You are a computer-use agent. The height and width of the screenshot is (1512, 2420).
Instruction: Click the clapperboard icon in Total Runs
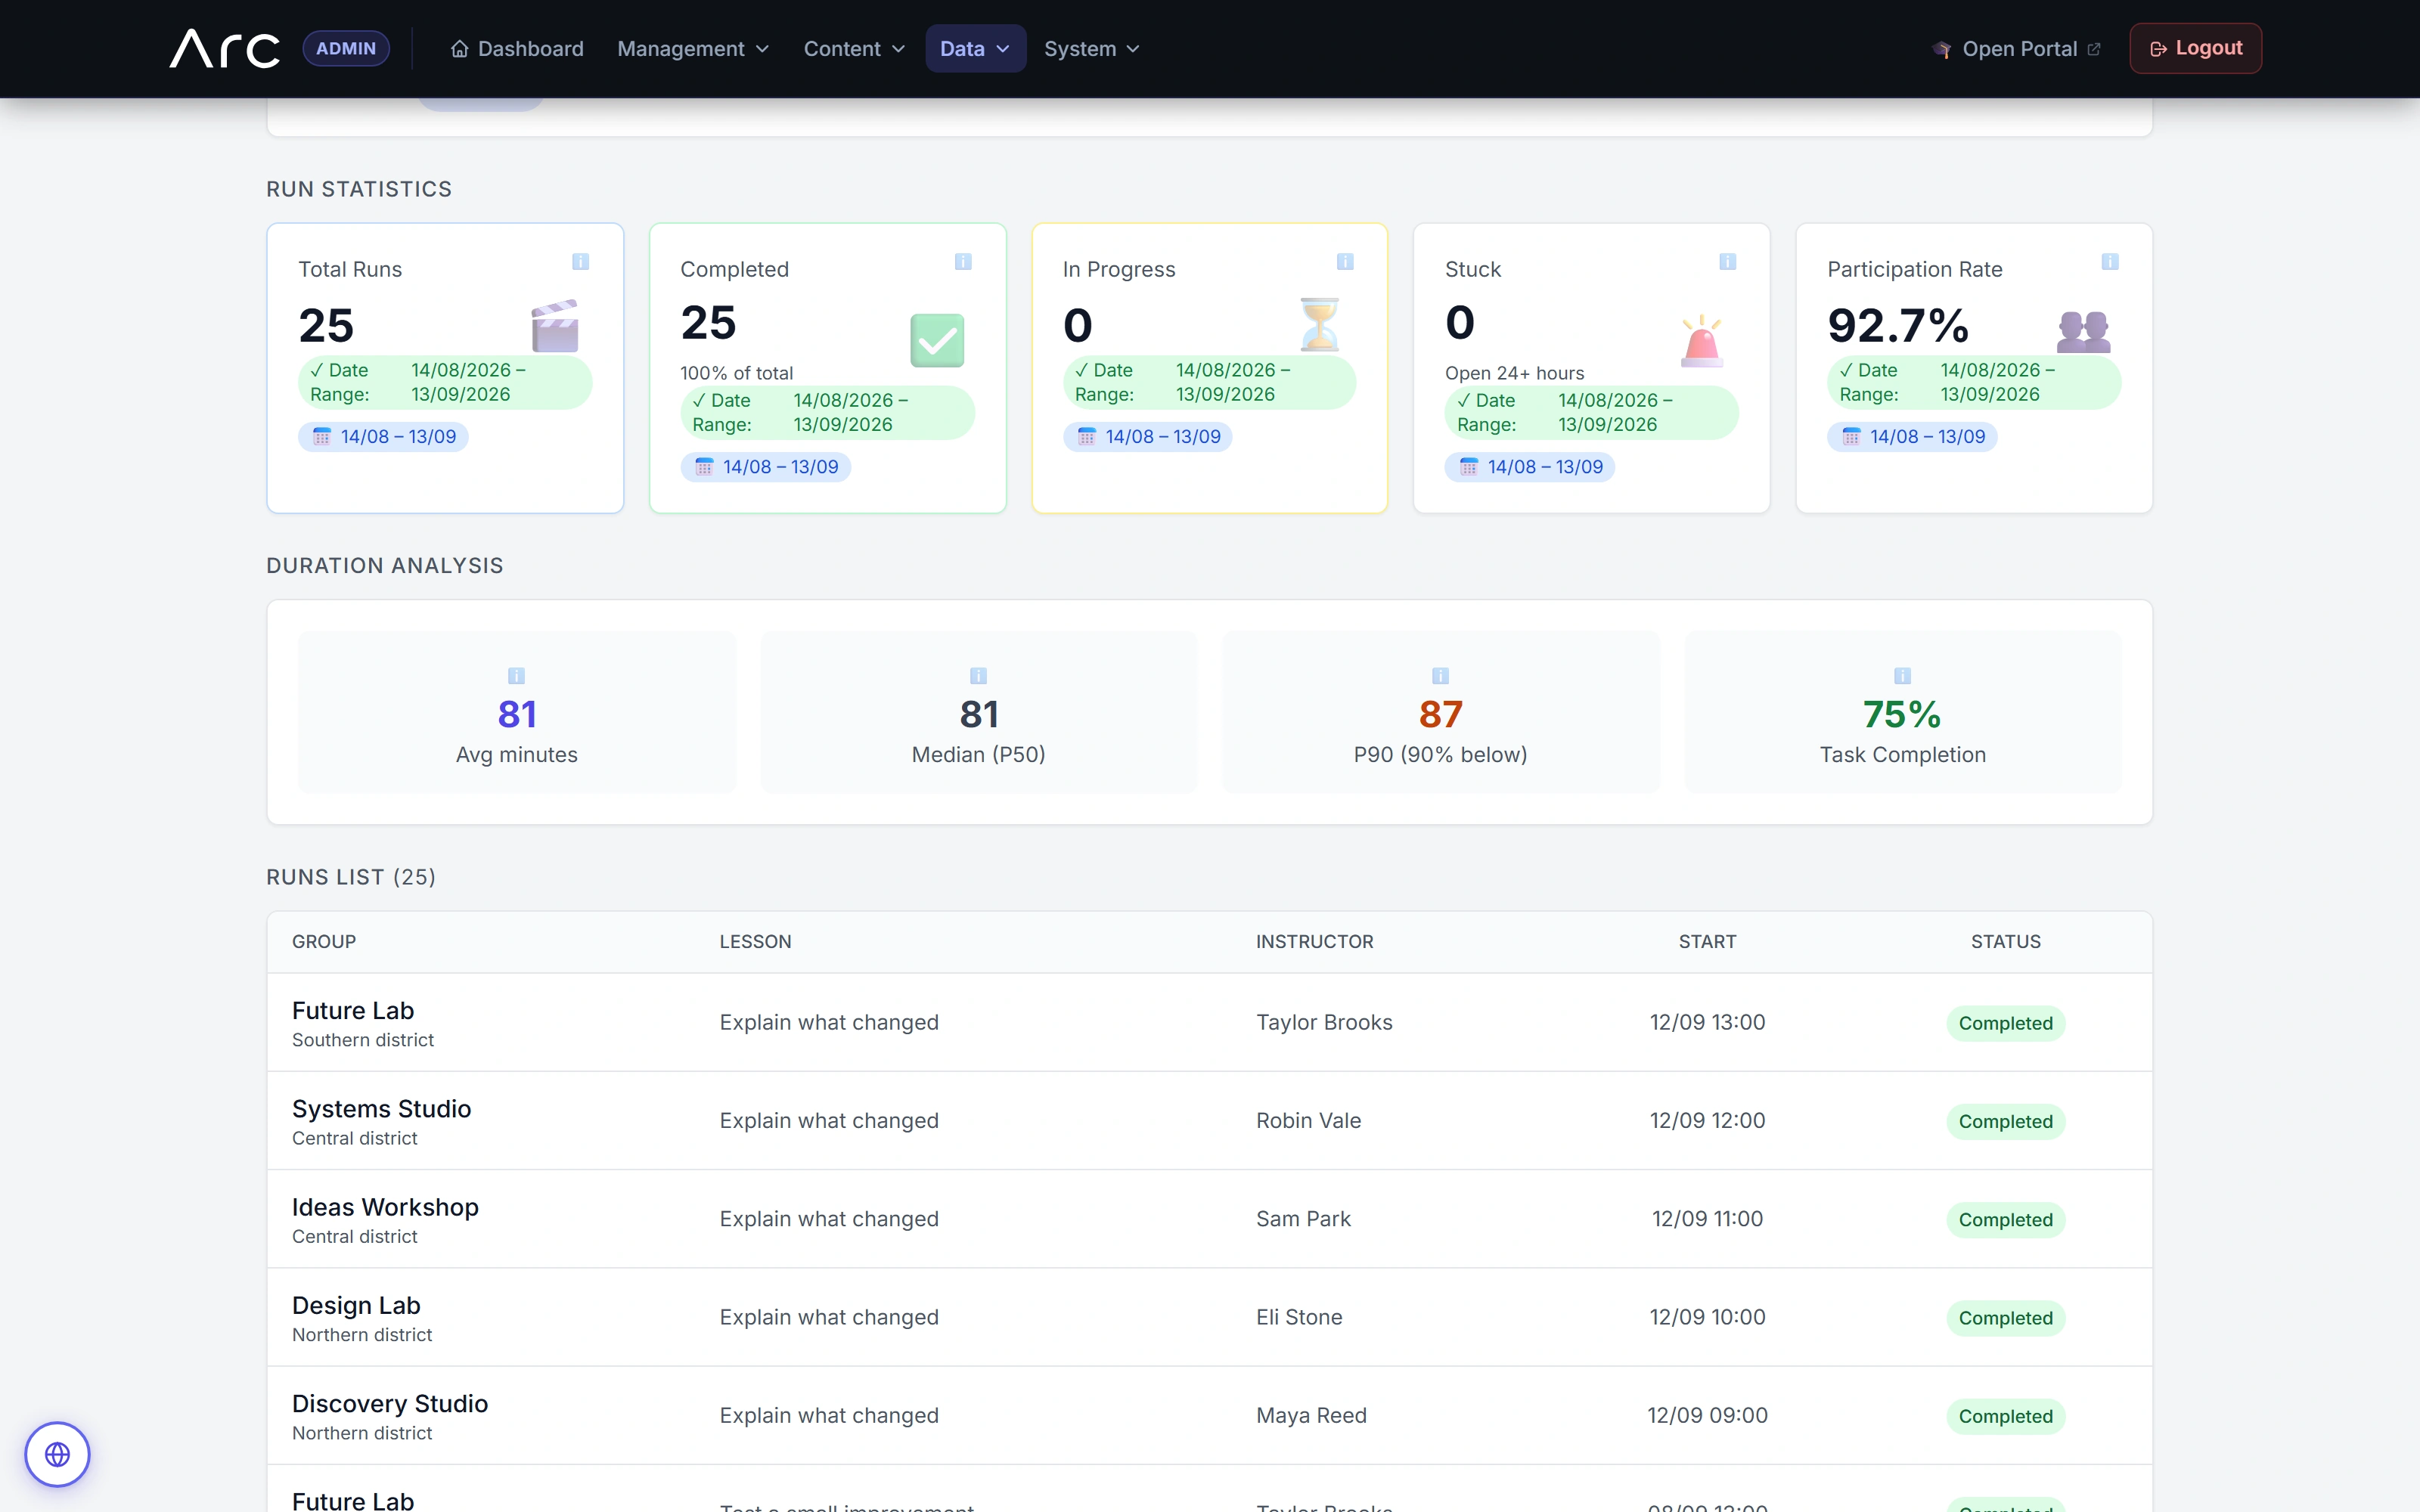pos(555,326)
